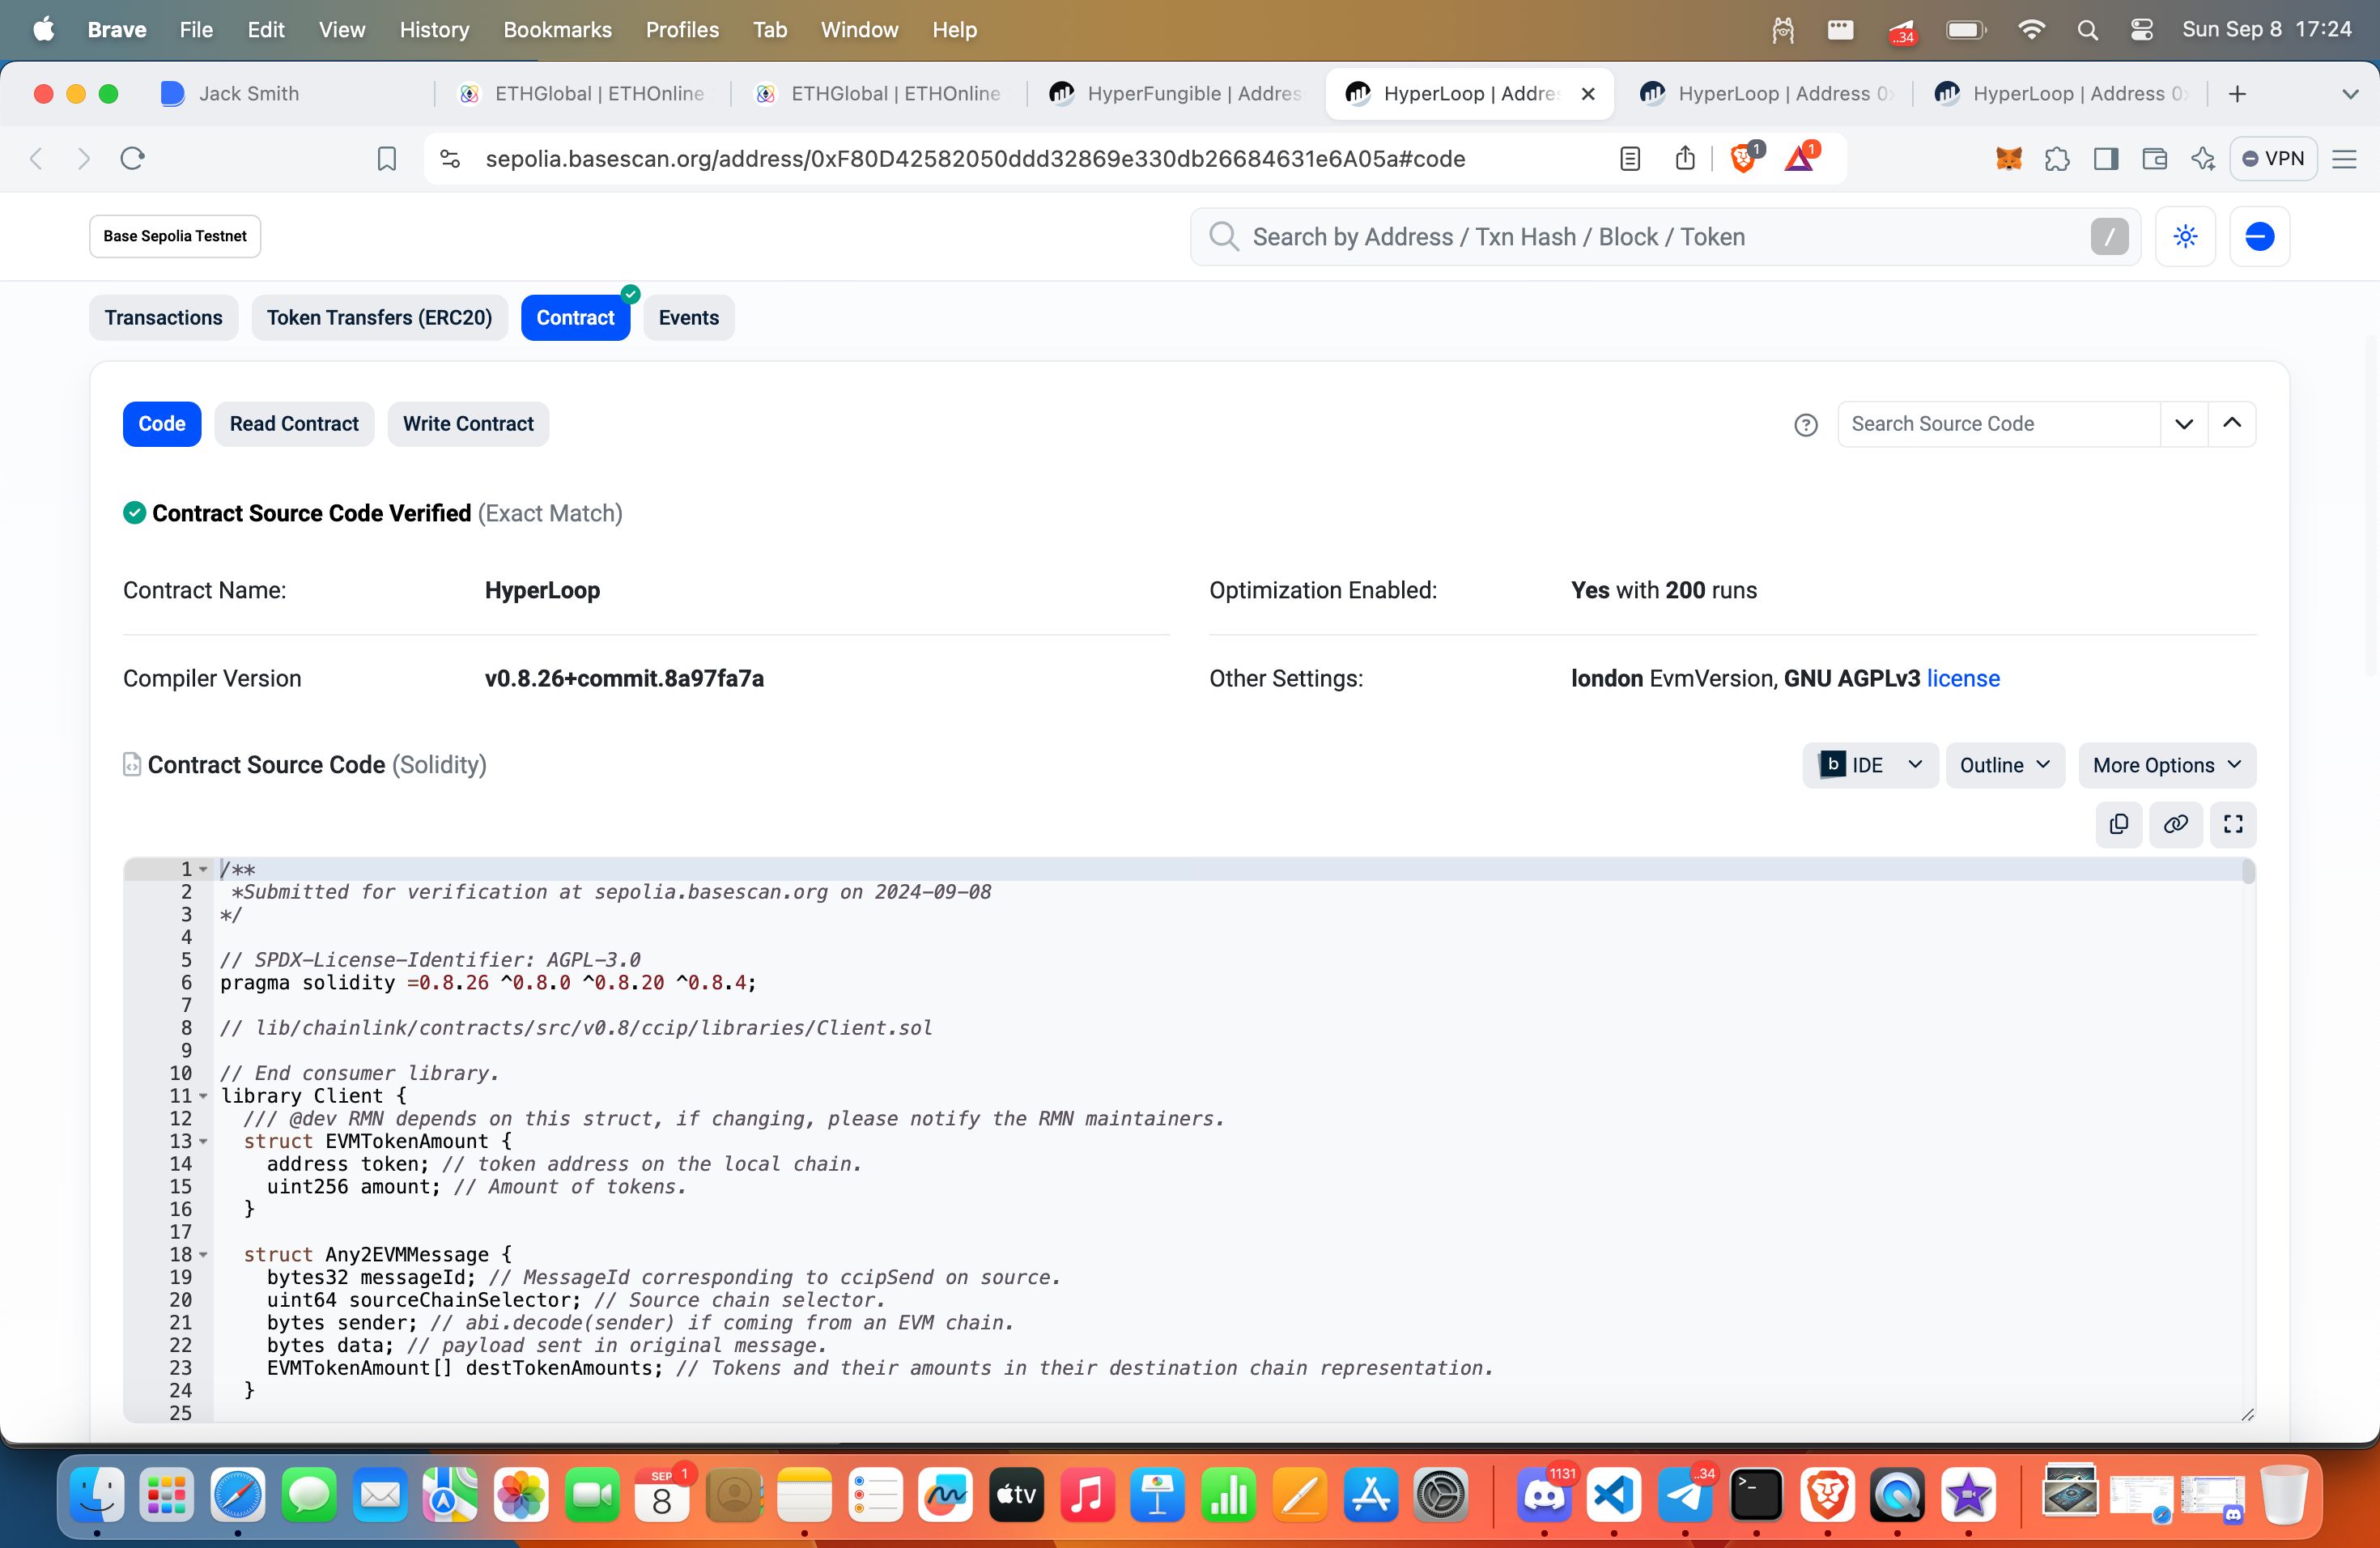
Task: Jump to next source code search match
Action: 2184,424
